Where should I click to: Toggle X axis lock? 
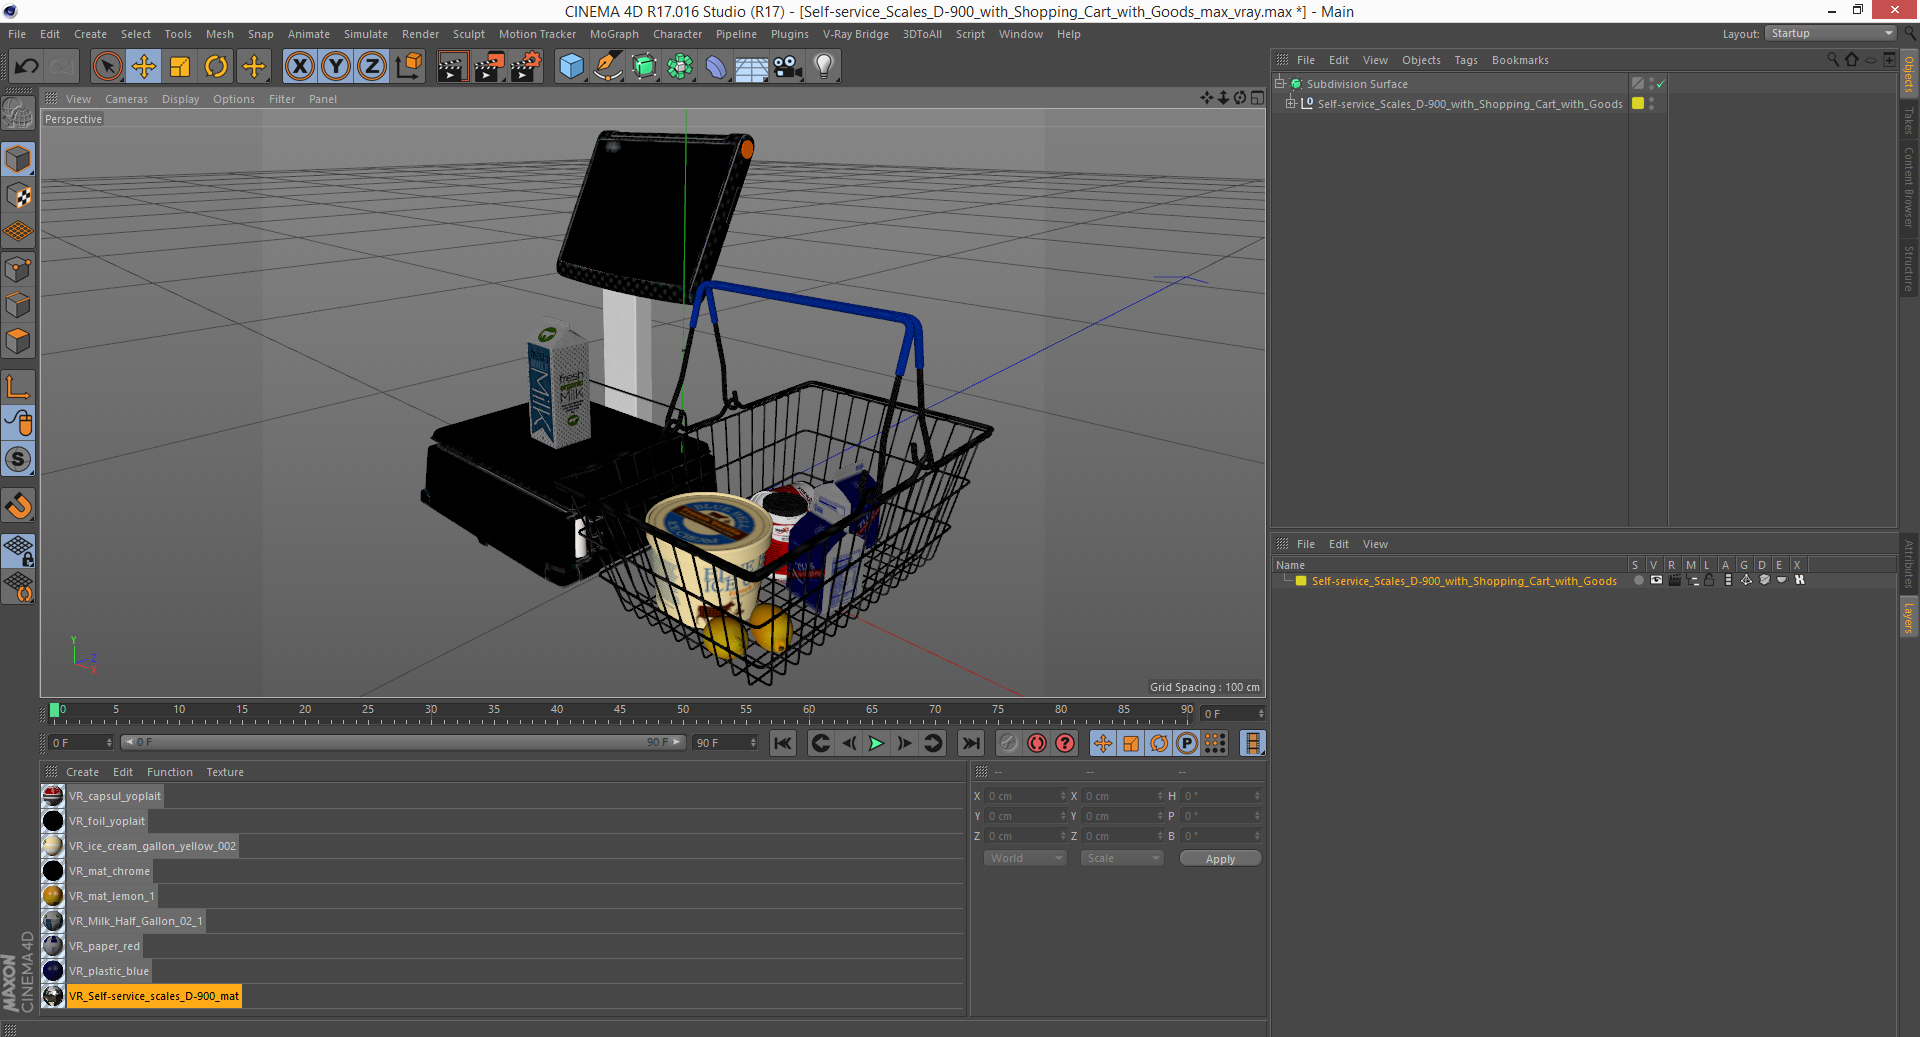tap(299, 67)
